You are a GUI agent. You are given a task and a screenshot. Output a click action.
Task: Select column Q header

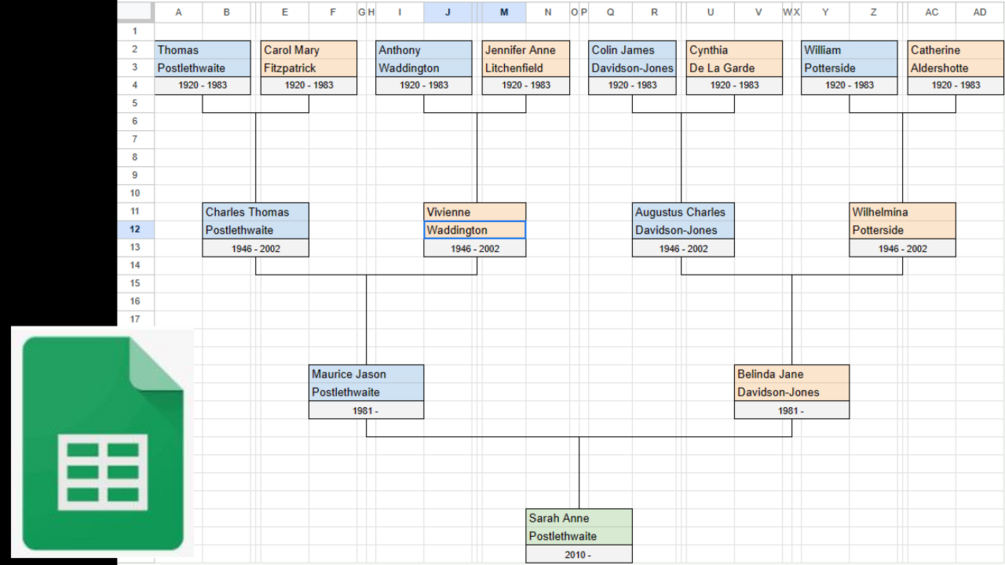coord(610,12)
